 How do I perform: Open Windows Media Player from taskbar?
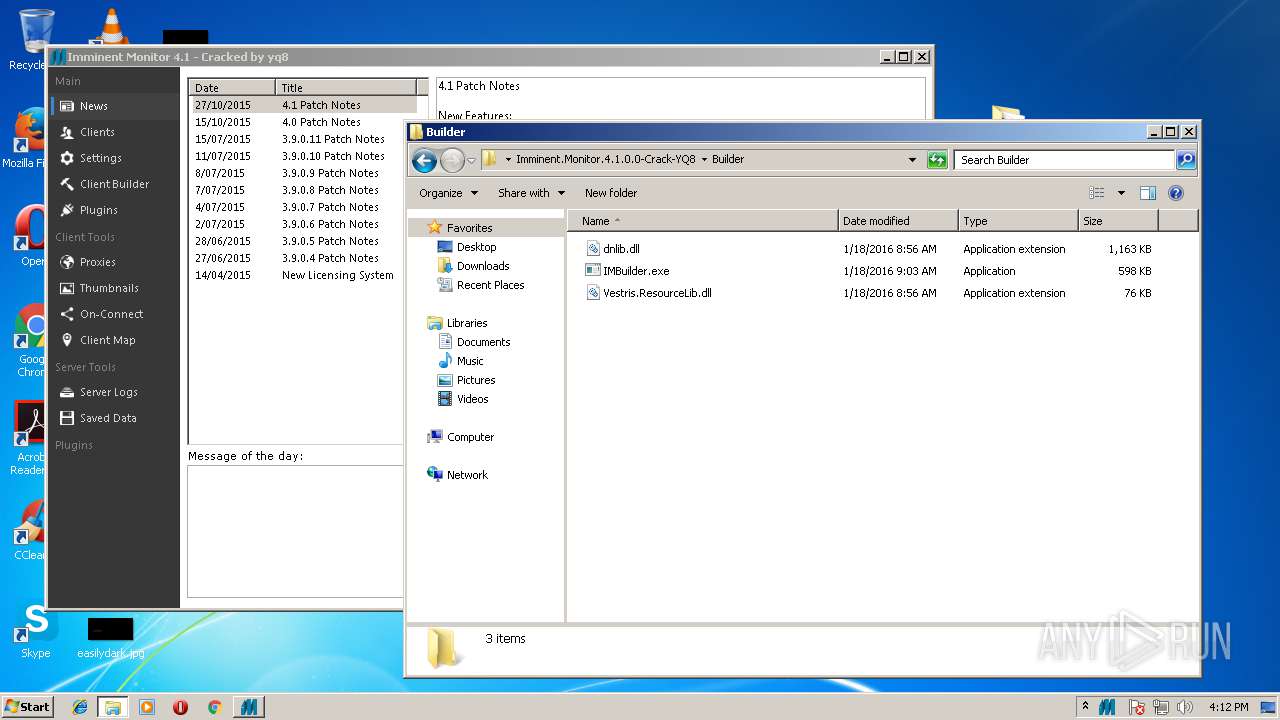(x=147, y=707)
